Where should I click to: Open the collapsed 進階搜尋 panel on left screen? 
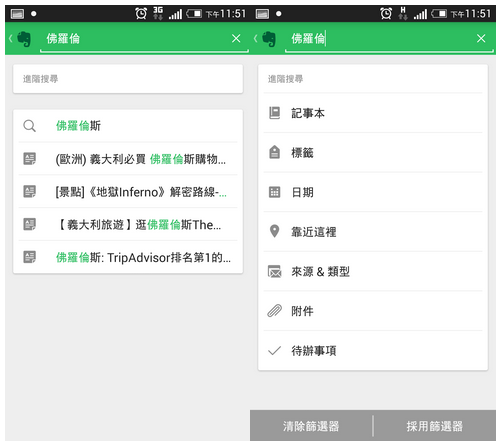click(128, 79)
